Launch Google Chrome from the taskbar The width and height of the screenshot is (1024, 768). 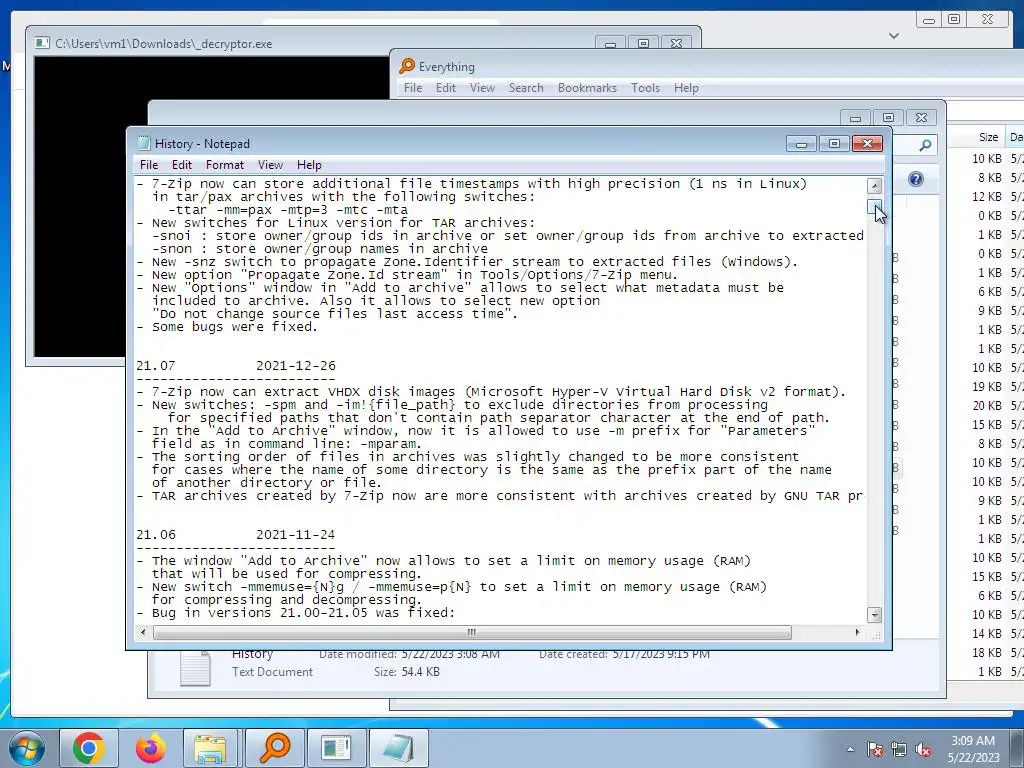(88, 748)
